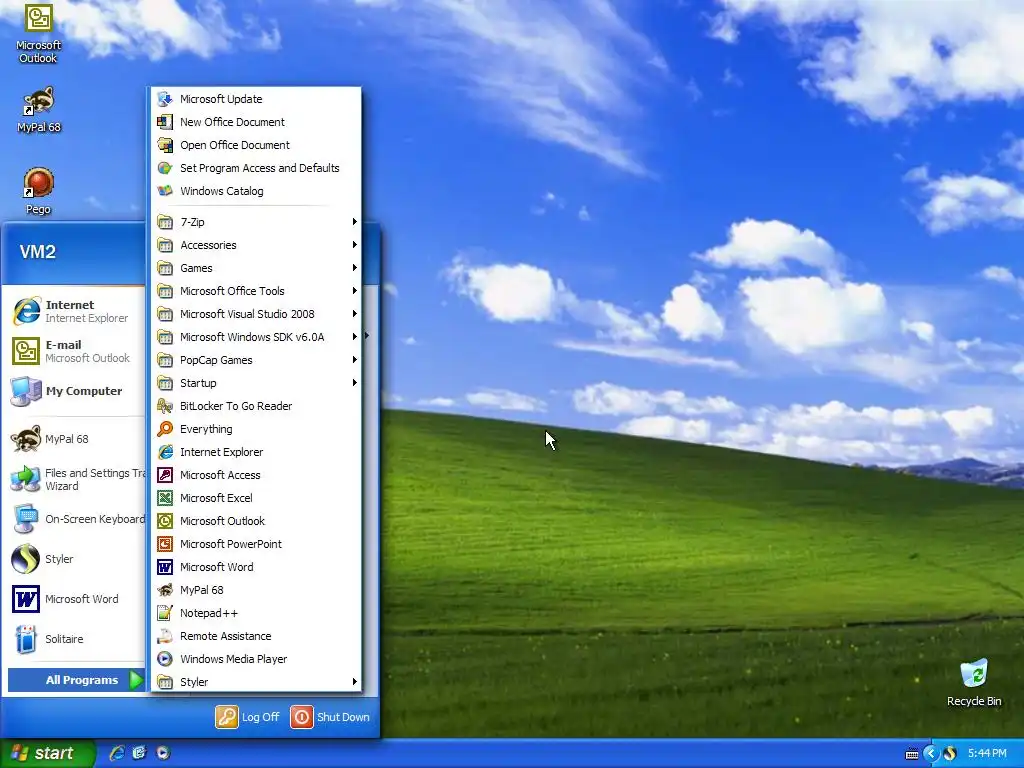Viewport: 1024px width, 768px height.
Task: Expand the 7-Zip submenu
Action: pyautogui.click(x=255, y=222)
